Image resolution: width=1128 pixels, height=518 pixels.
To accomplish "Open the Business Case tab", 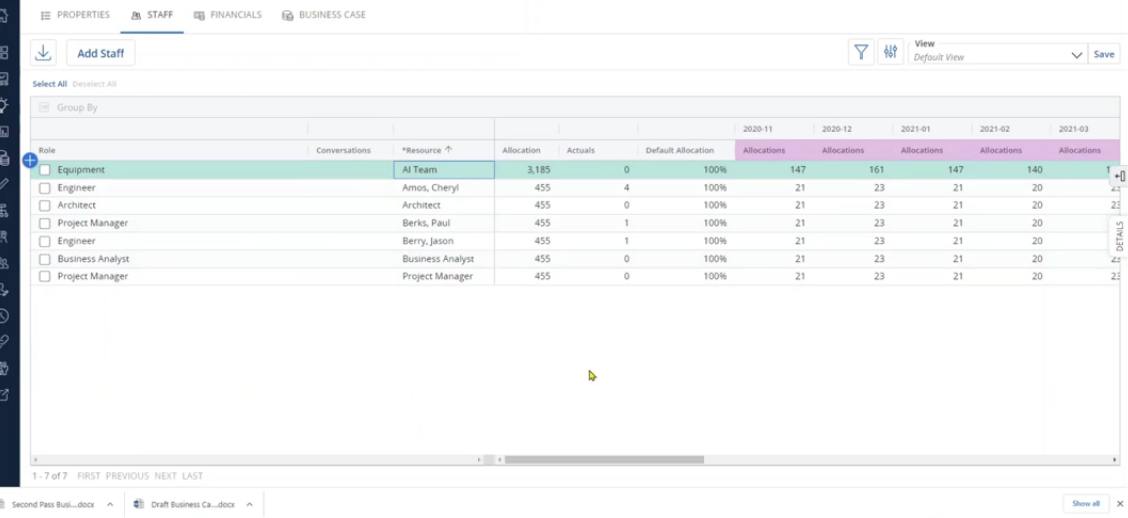I will [324, 15].
